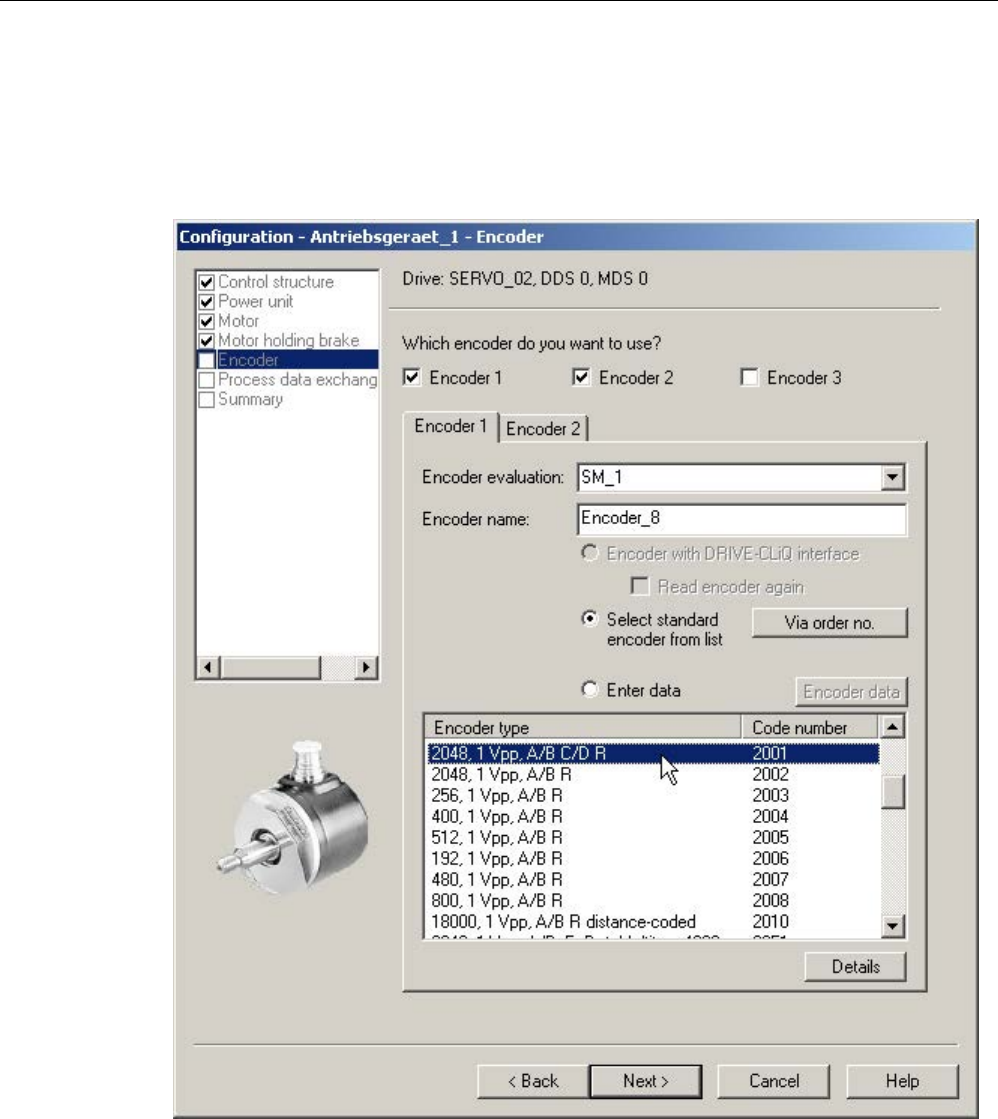Click the step list right scroll arrow
This screenshot has width=998, height=1119.
pos(366,667)
